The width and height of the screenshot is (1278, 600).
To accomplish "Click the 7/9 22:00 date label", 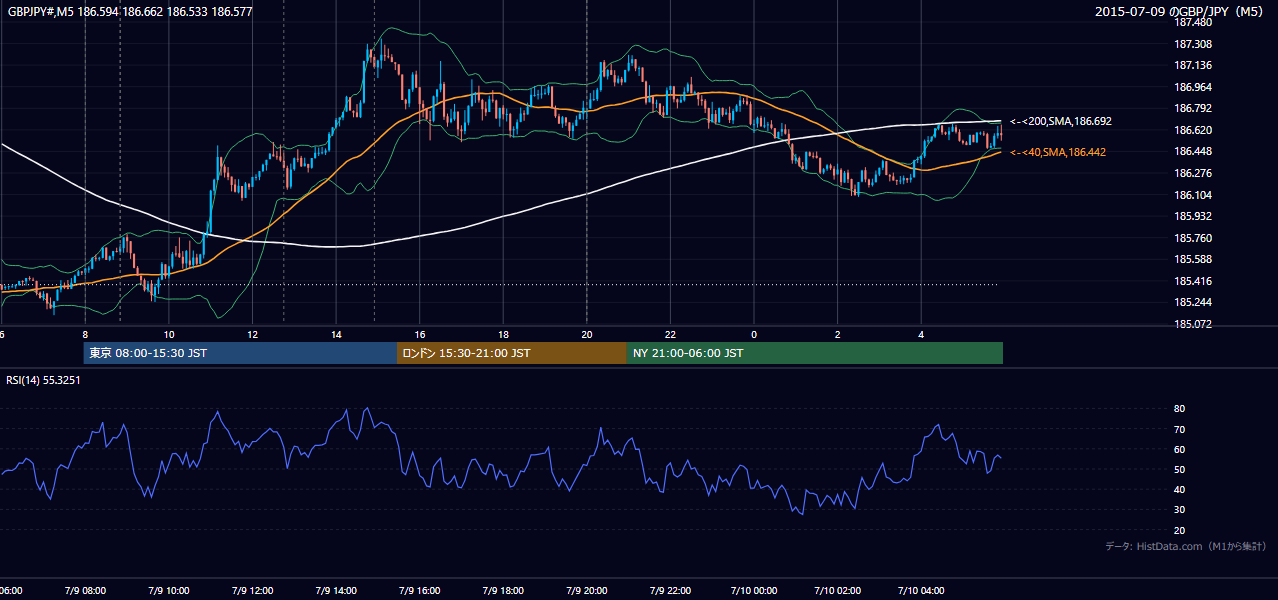I will point(670,591).
